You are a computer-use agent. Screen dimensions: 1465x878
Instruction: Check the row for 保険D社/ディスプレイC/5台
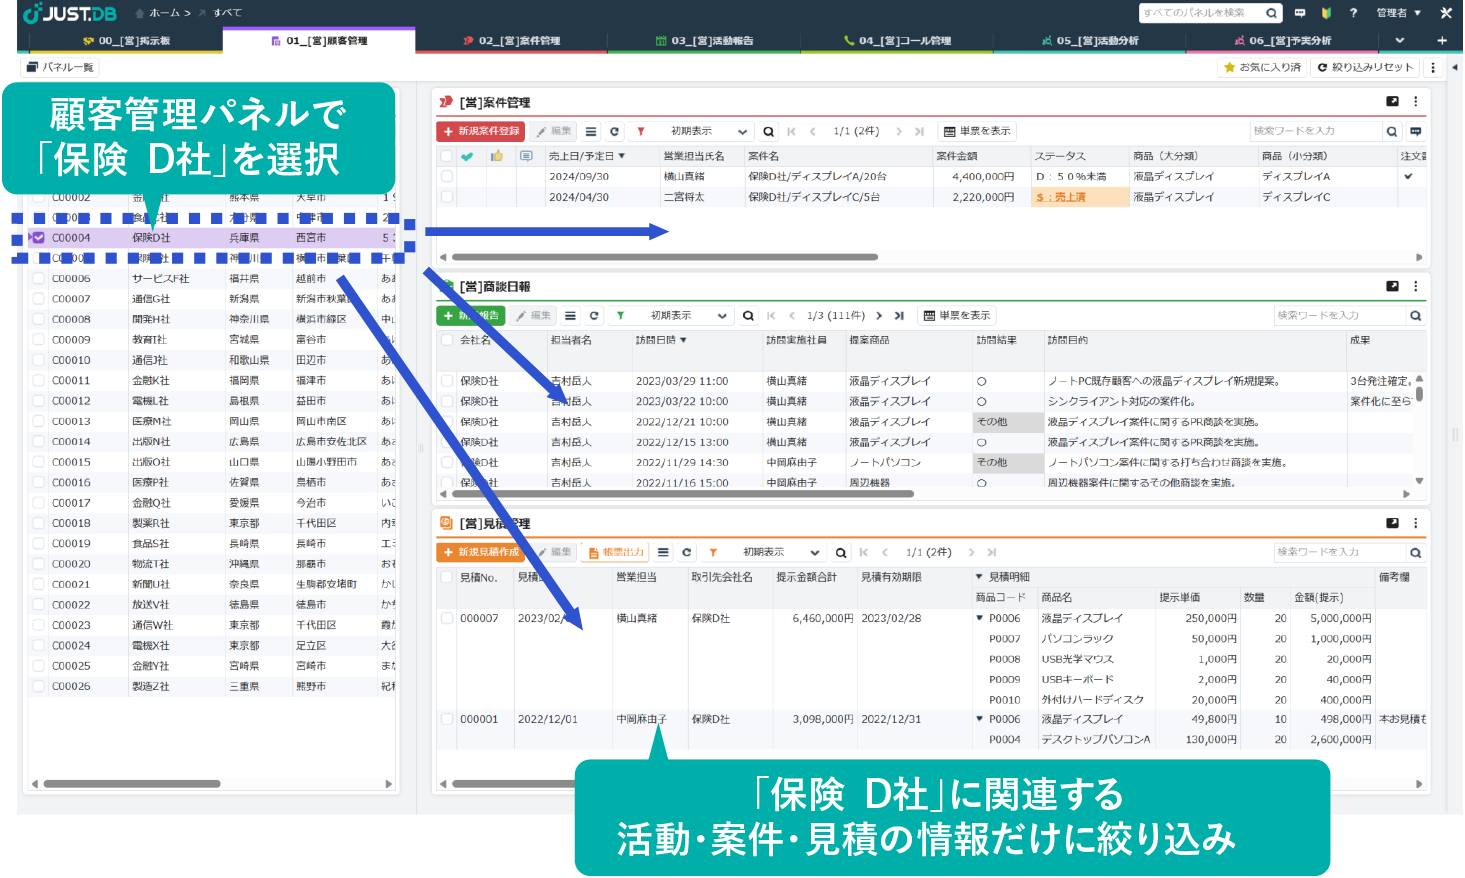(447, 197)
